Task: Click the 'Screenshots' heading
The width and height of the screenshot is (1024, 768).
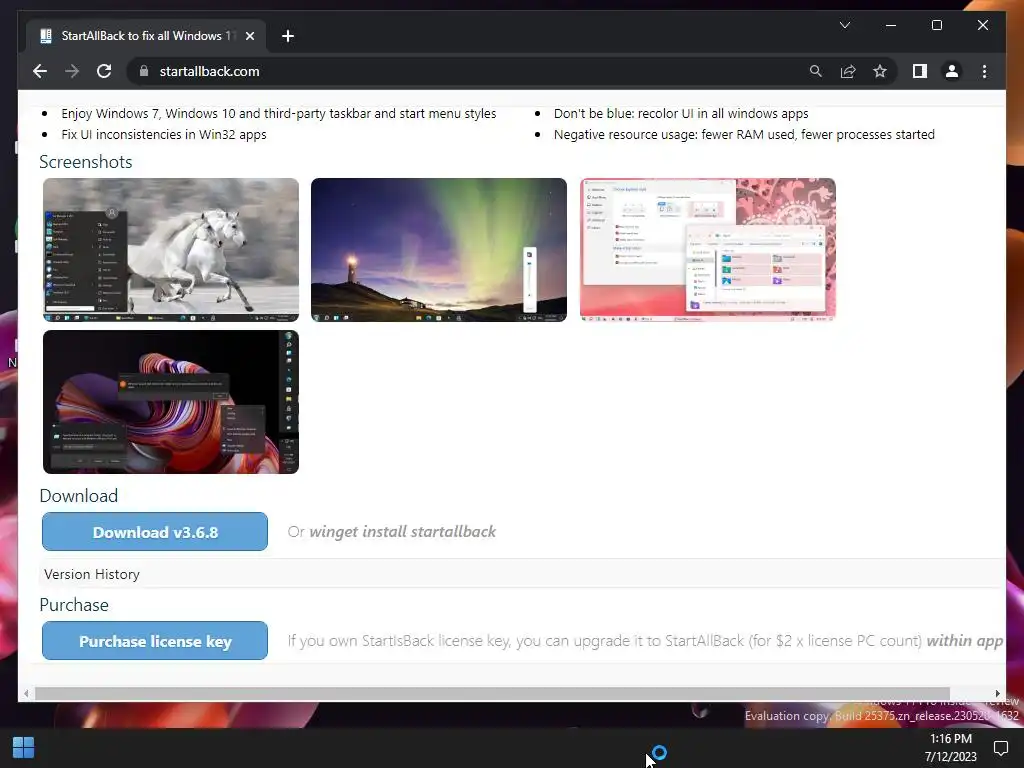Action: [x=86, y=162]
